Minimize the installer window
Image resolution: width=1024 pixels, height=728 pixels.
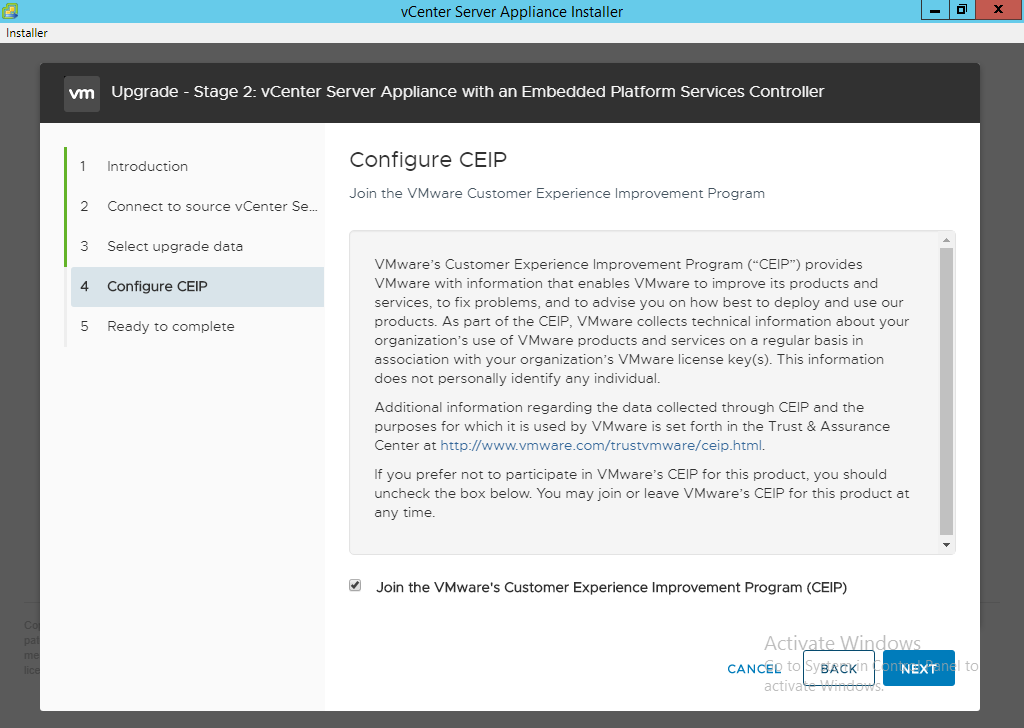(x=935, y=10)
